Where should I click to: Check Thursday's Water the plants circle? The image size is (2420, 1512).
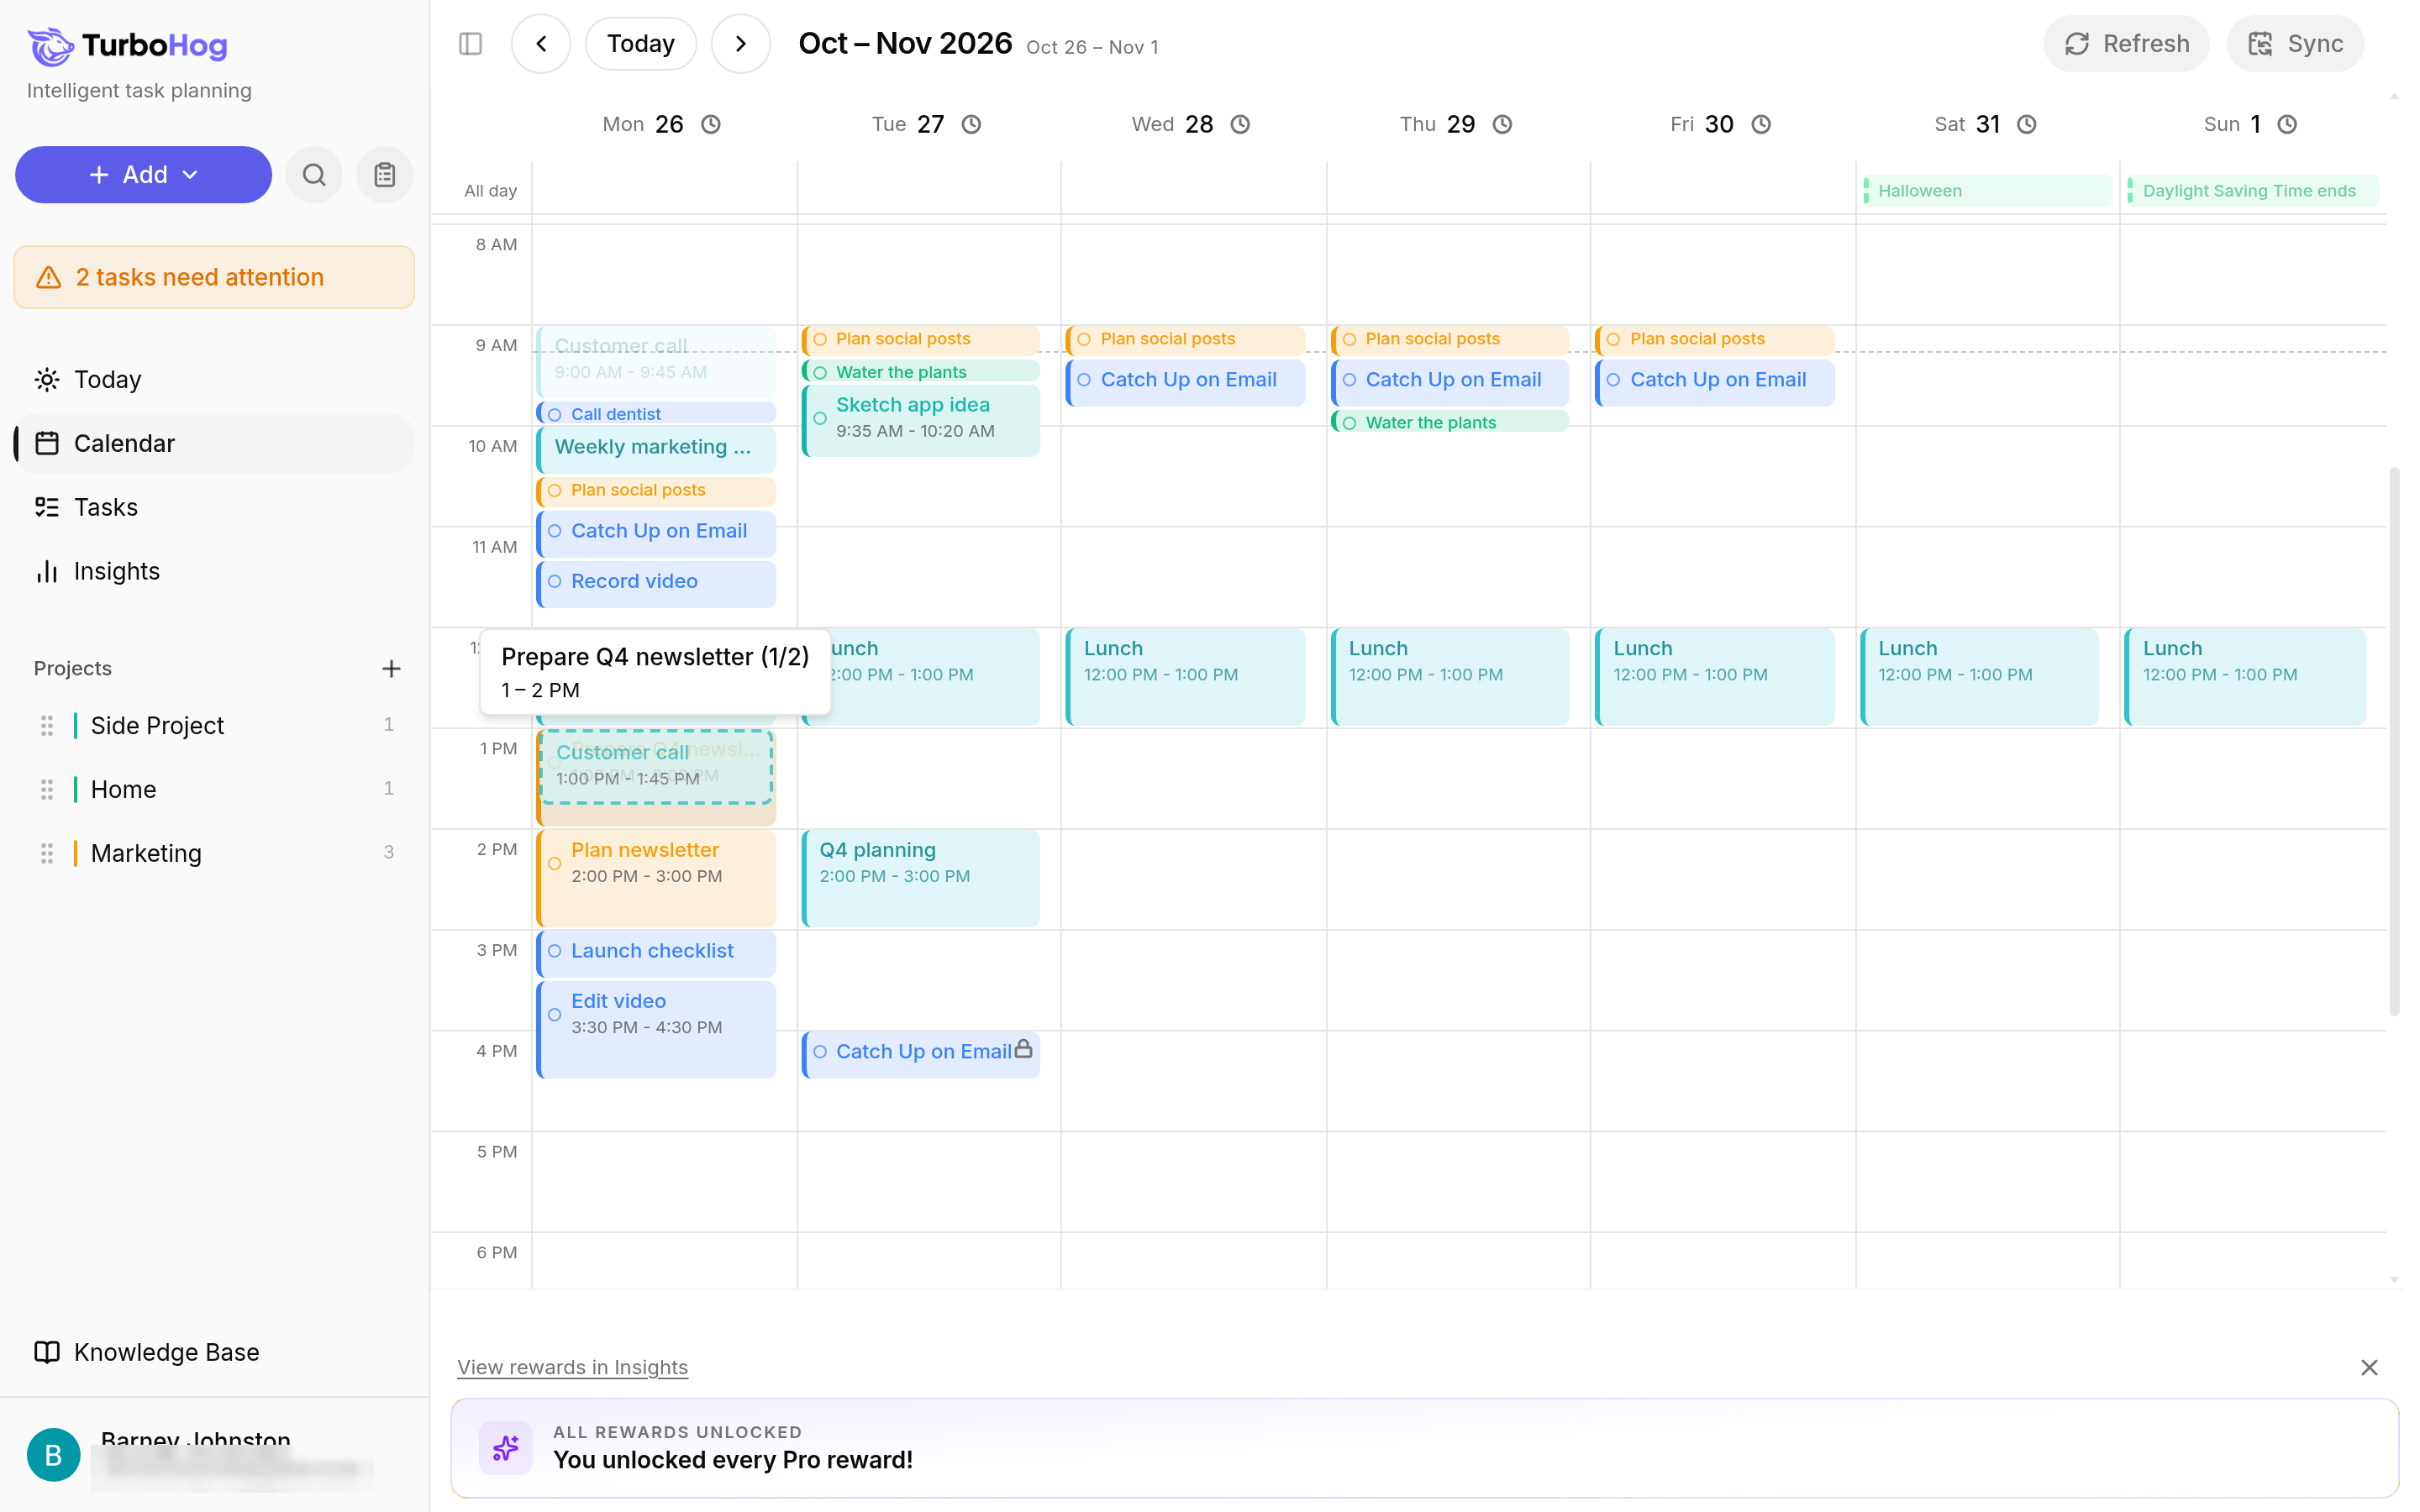coord(1349,423)
